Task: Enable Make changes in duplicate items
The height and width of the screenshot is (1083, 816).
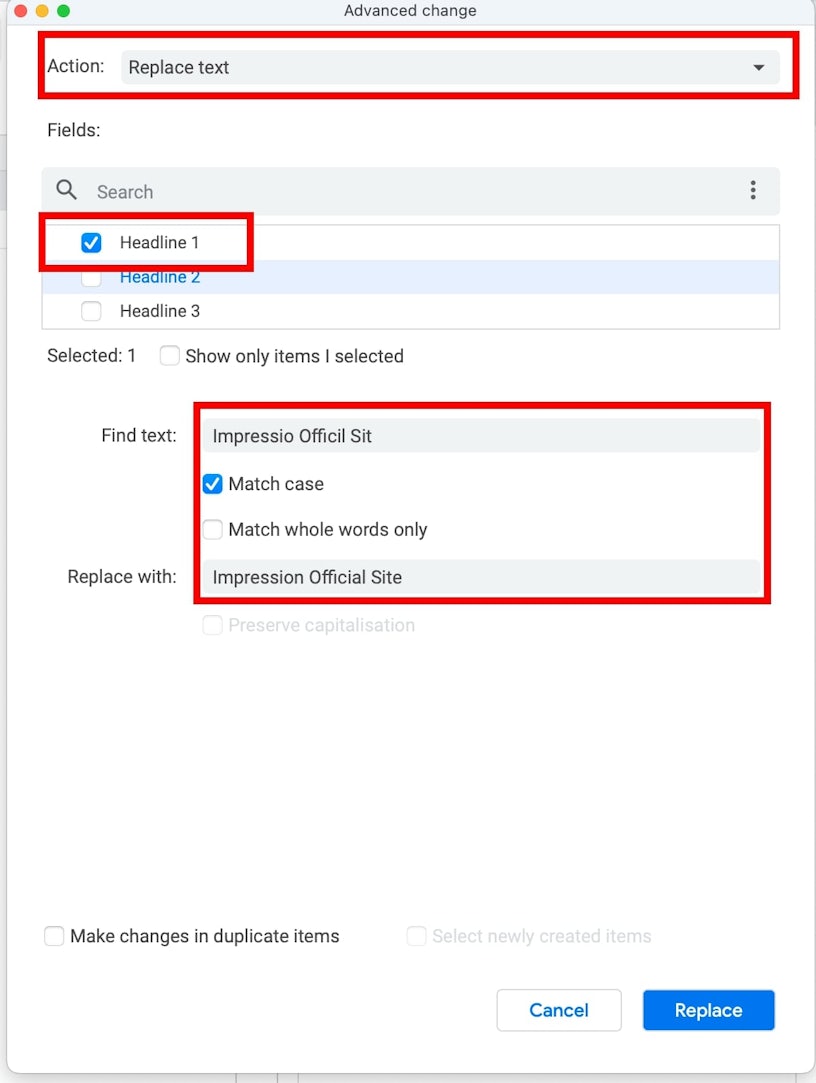Action: [54, 937]
